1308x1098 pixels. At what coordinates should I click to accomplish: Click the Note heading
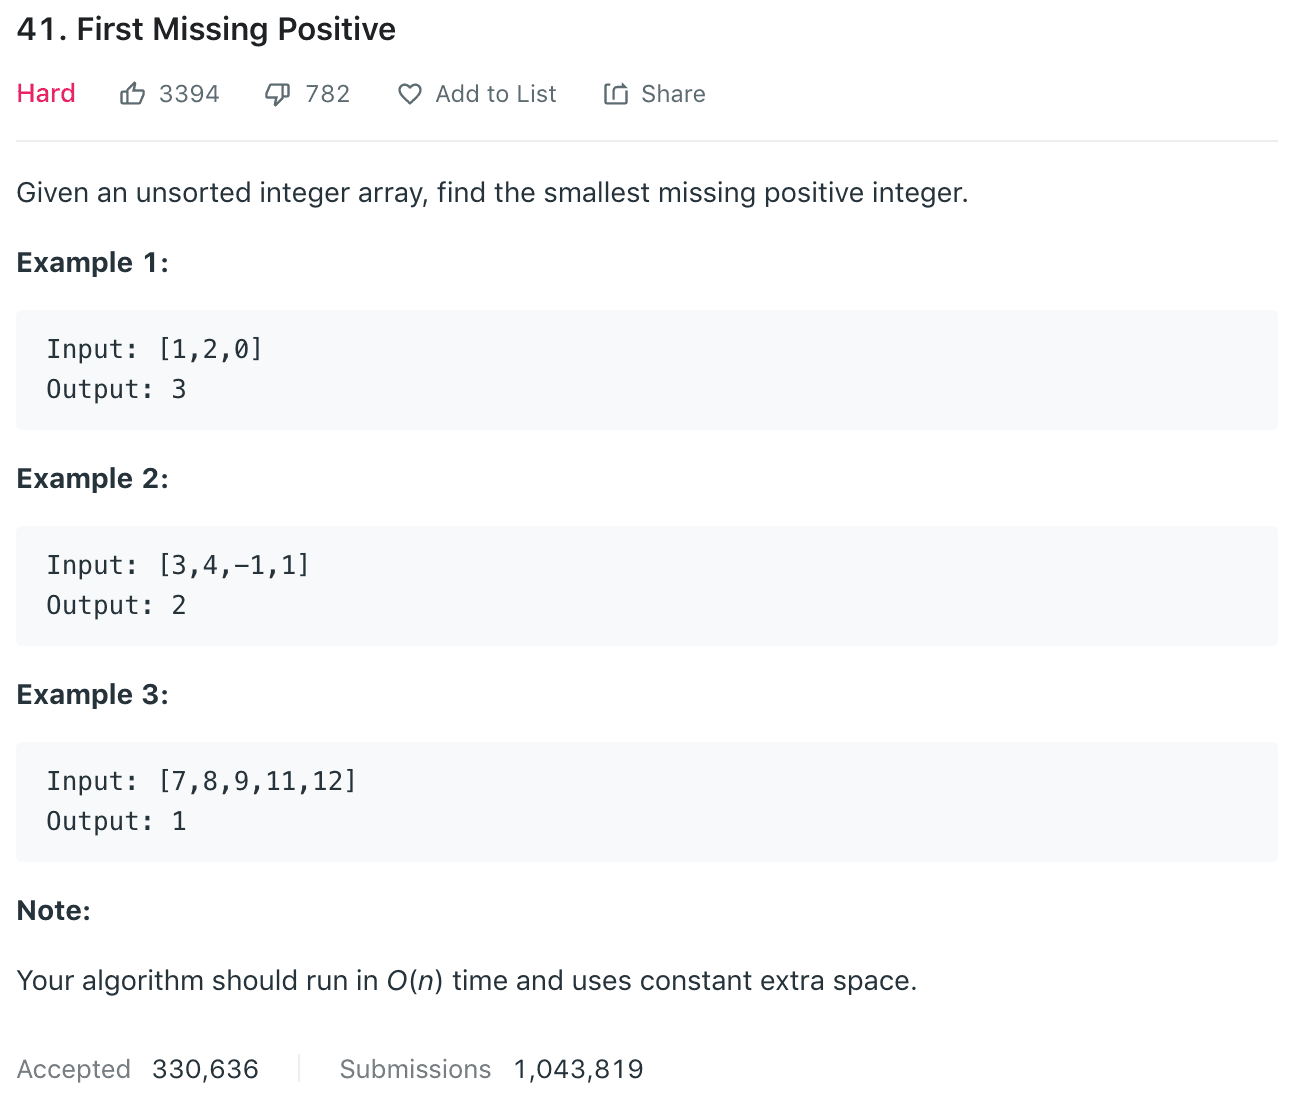pyautogui.click(x=54, y=911)
